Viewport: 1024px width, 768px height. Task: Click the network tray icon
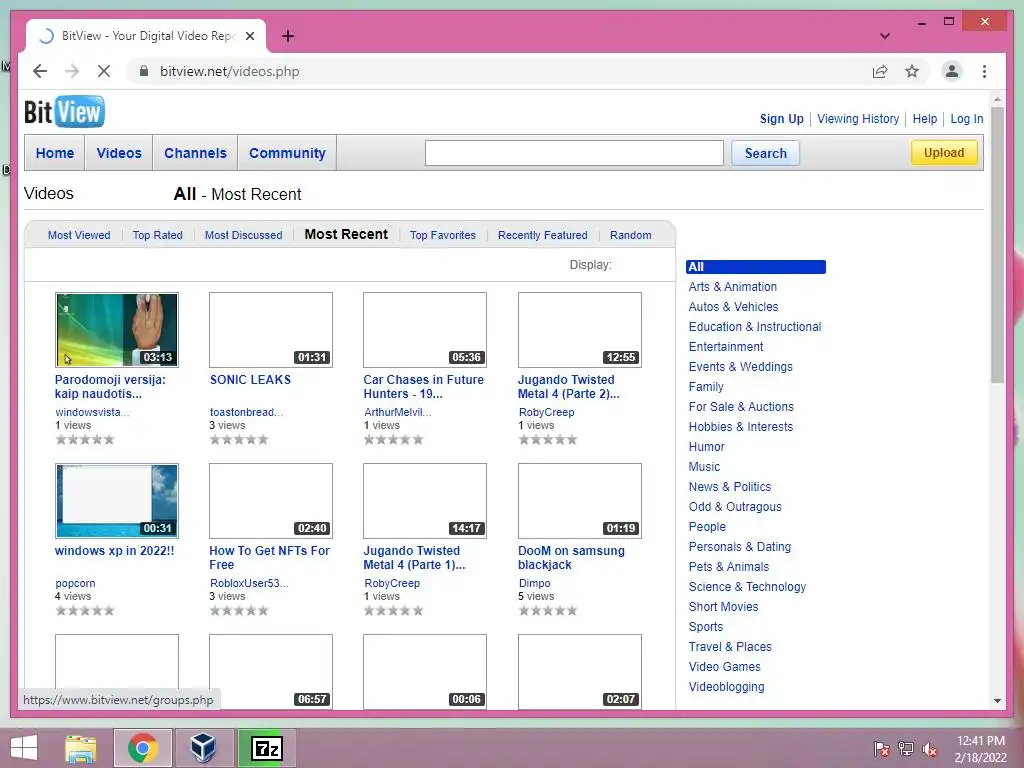[905, 749]
